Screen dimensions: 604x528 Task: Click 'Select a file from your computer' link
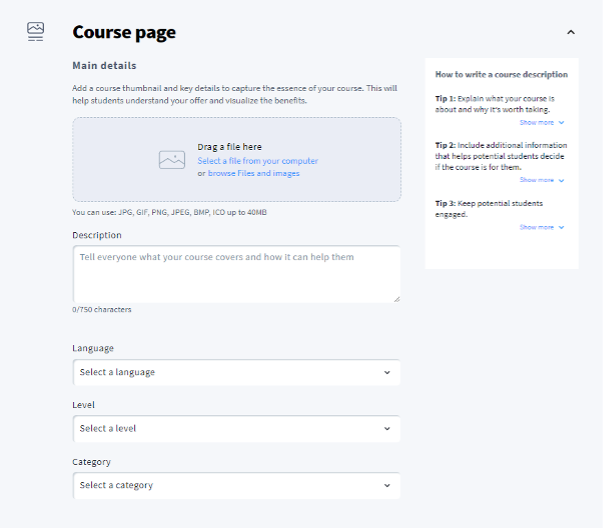click(x=257, y=161)
